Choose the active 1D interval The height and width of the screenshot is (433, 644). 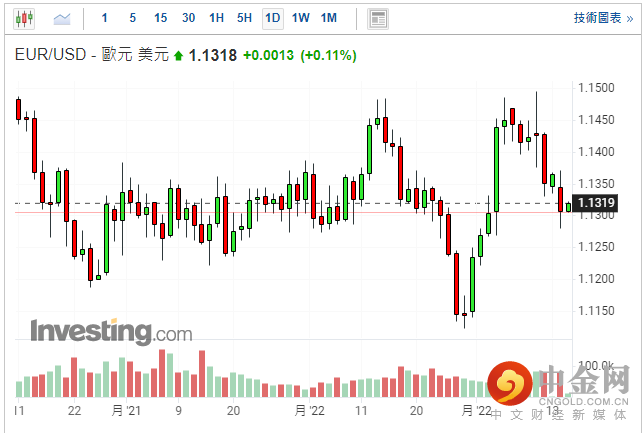coord(272,18)
